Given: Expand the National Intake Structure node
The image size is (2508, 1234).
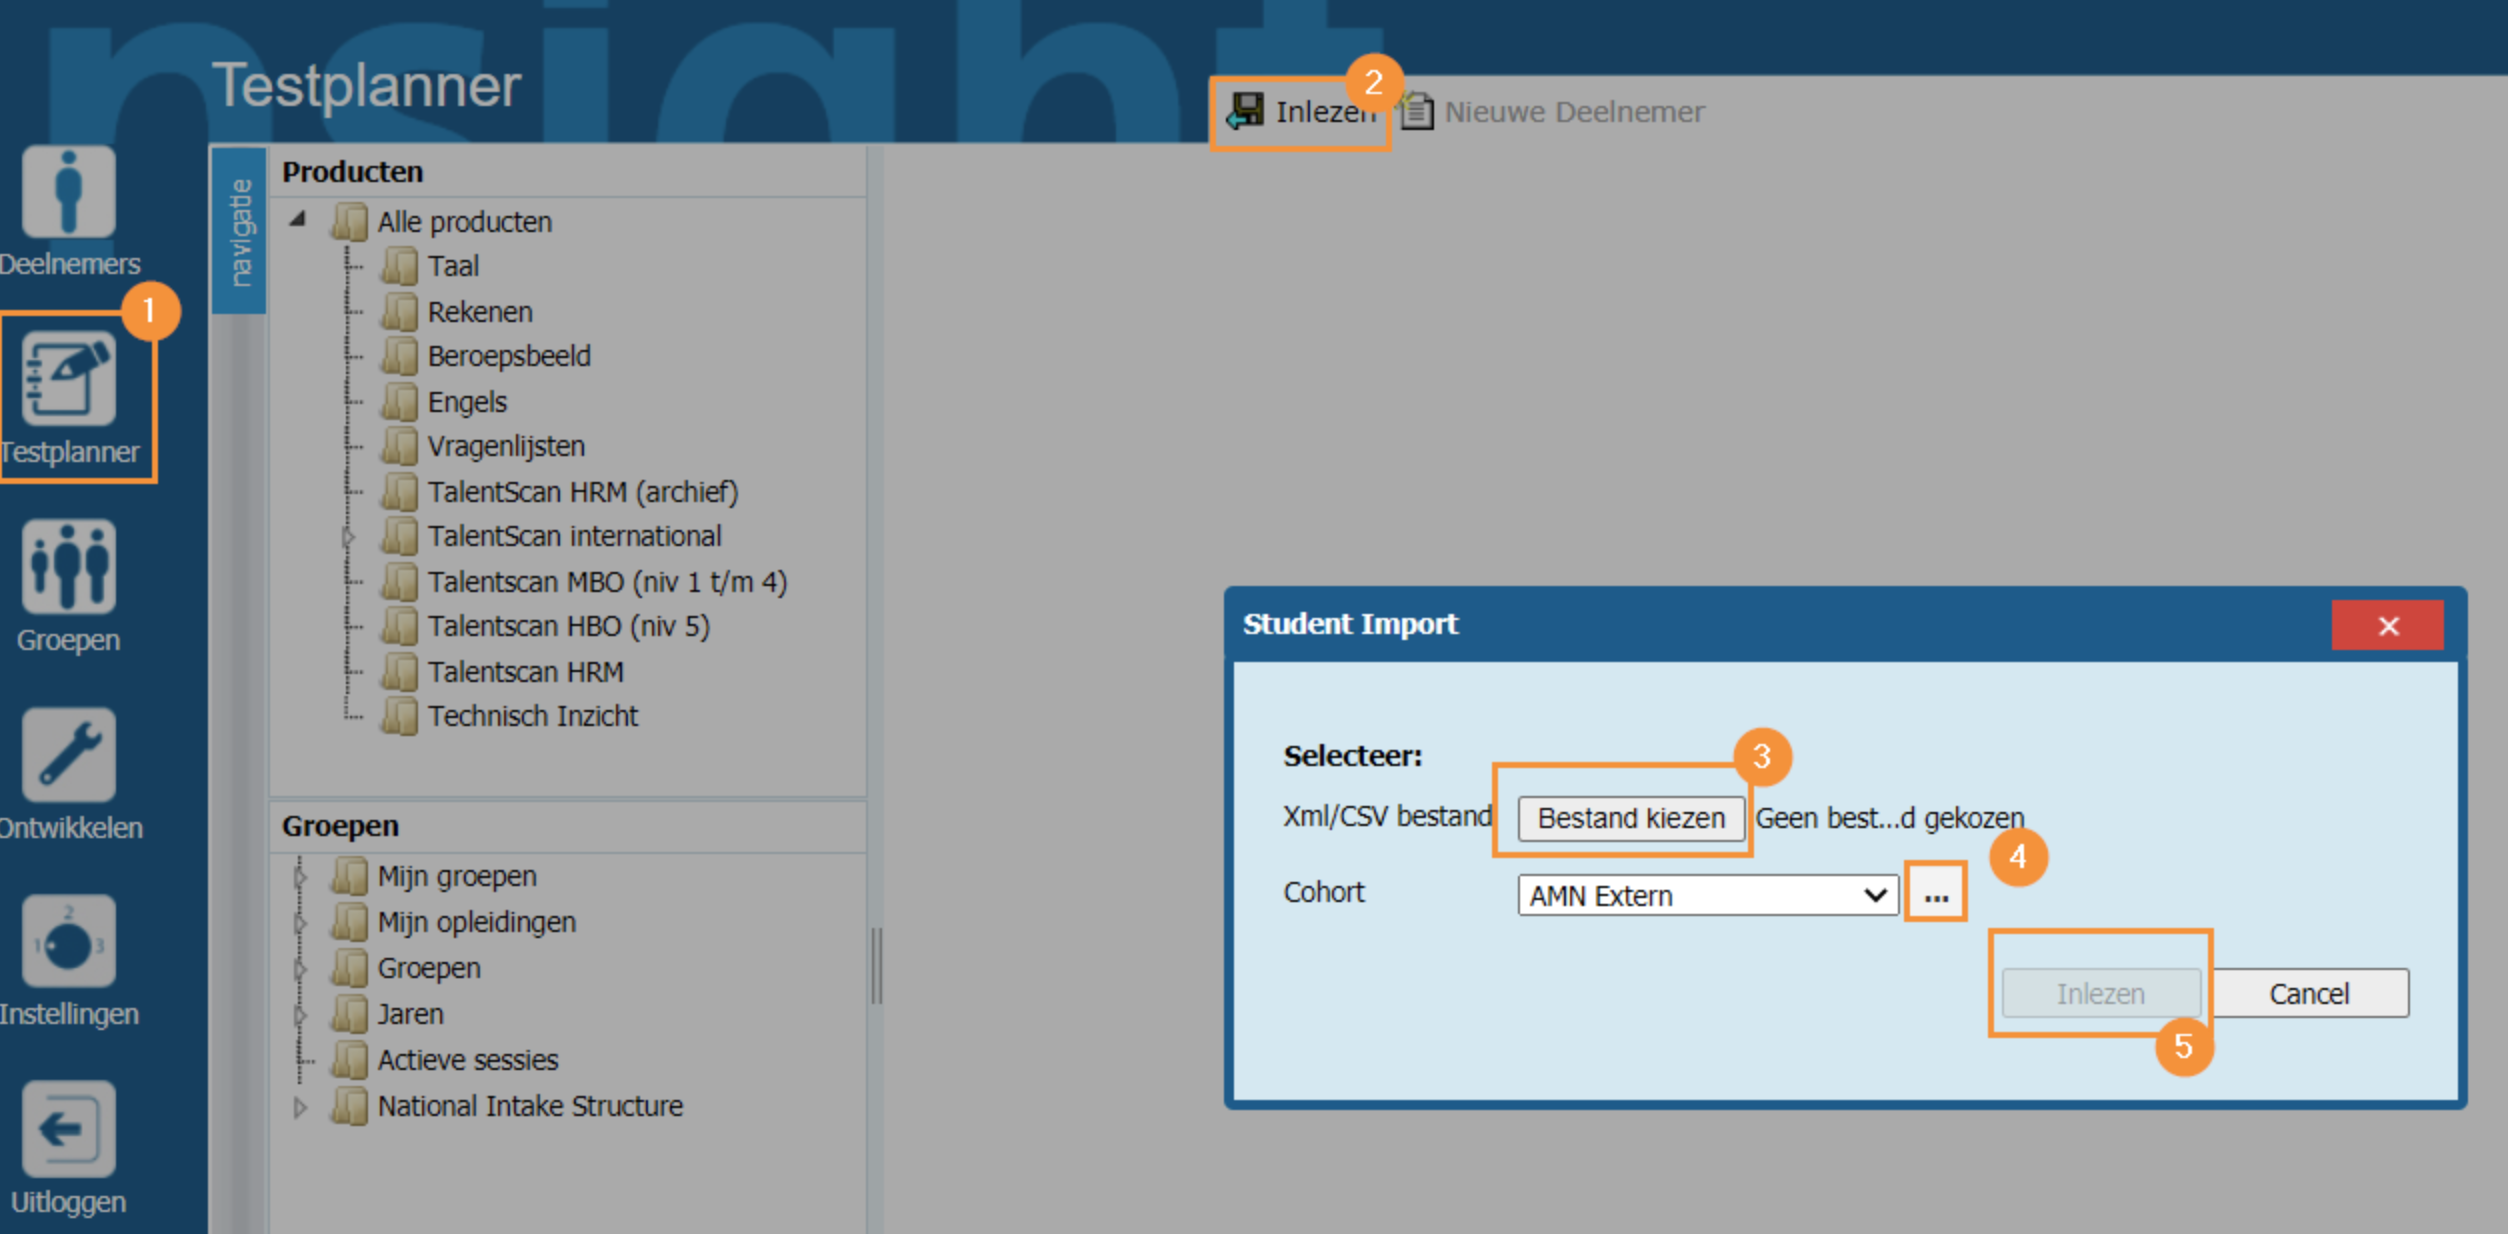Looking at the screenshot, I should pyautogui.click(x=299, y=1107).
